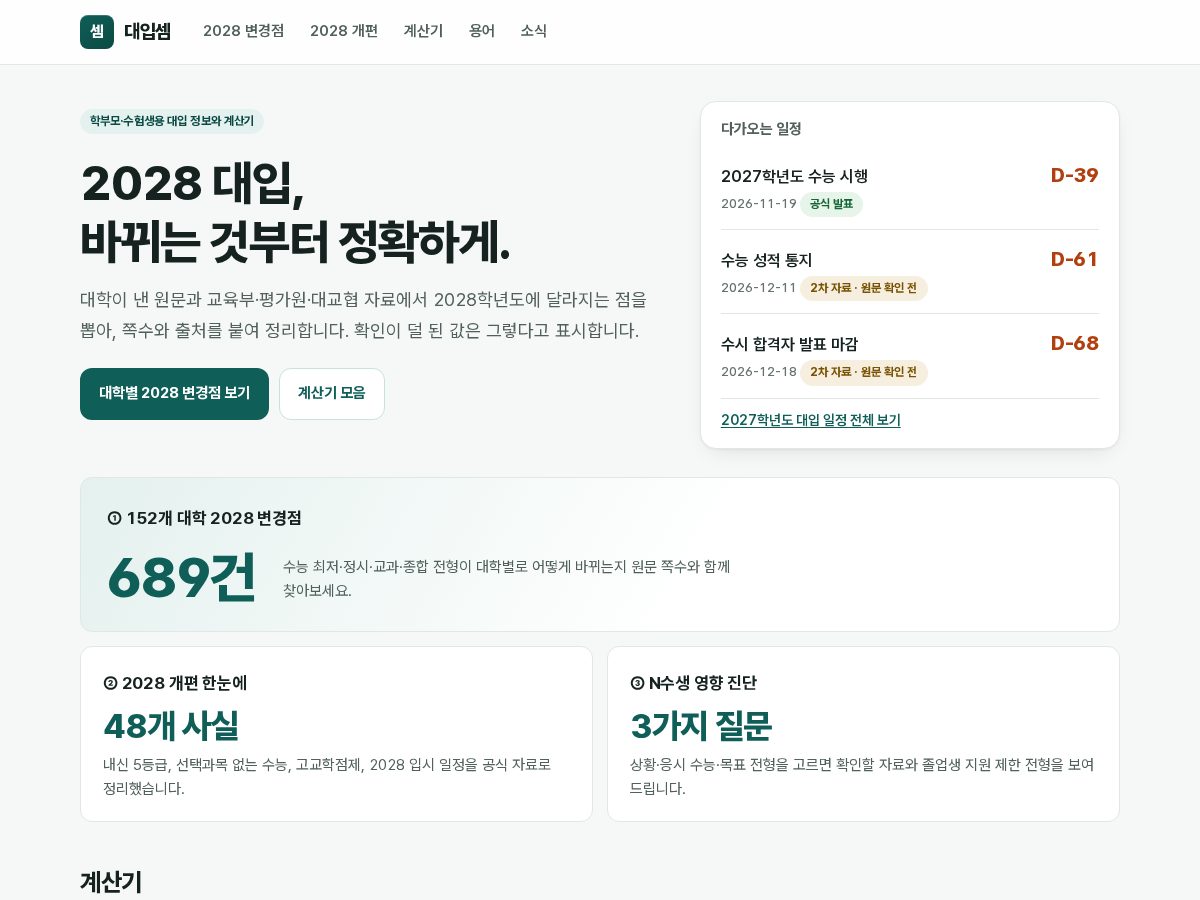Click the 대학별 2028 변경점 보기 button
1200x900 pixels.
pyautogui.click(x=174, y=394)
